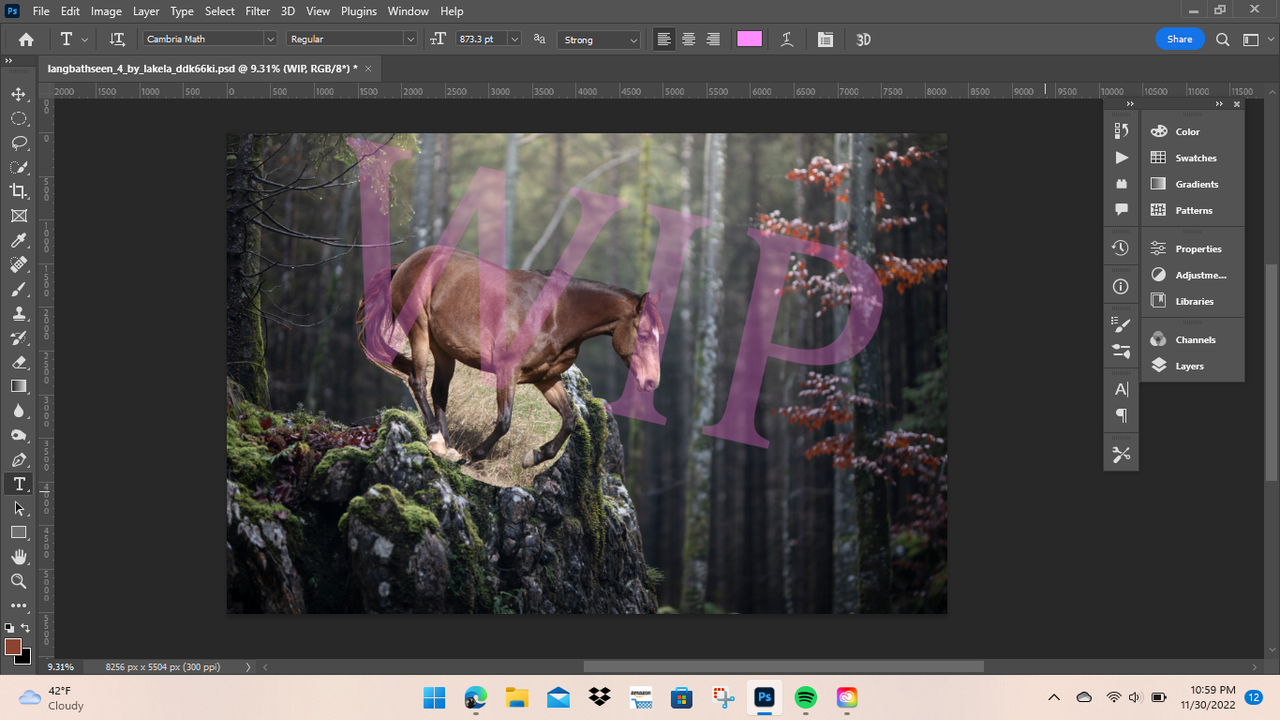Open the font size dropdown

pos(514,39)
